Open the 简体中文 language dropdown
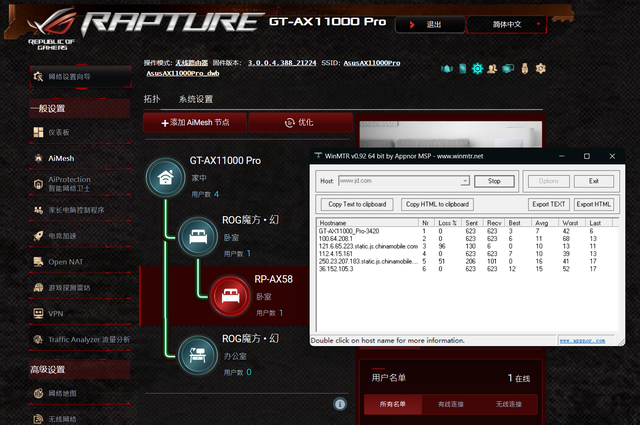Viewport: 640px width, 425px height. pyautogui.click(x=507, y=24)
